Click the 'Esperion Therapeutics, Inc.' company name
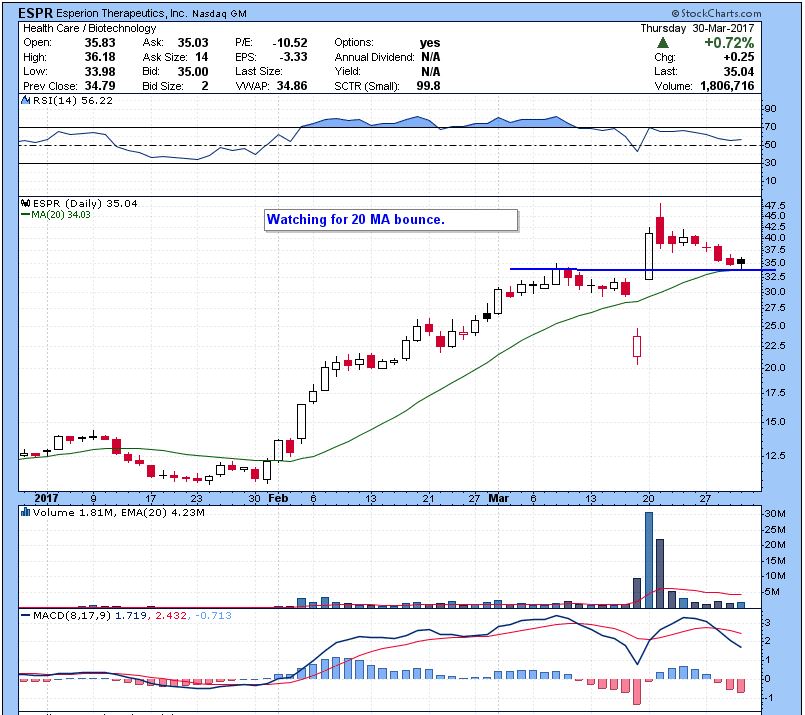 (122, 13)
